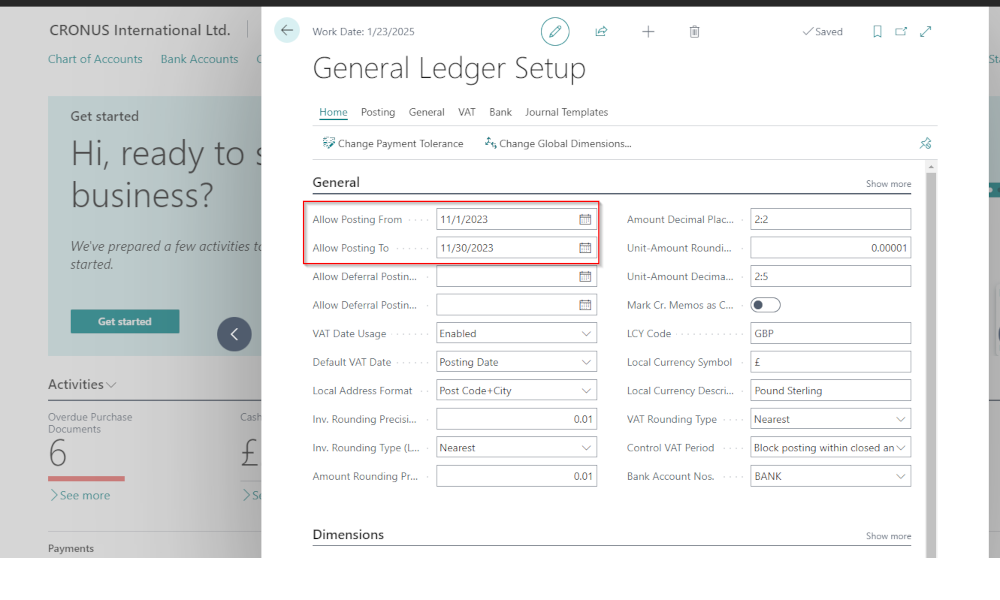Click the Allow Posting To input field

pos(500,247)
